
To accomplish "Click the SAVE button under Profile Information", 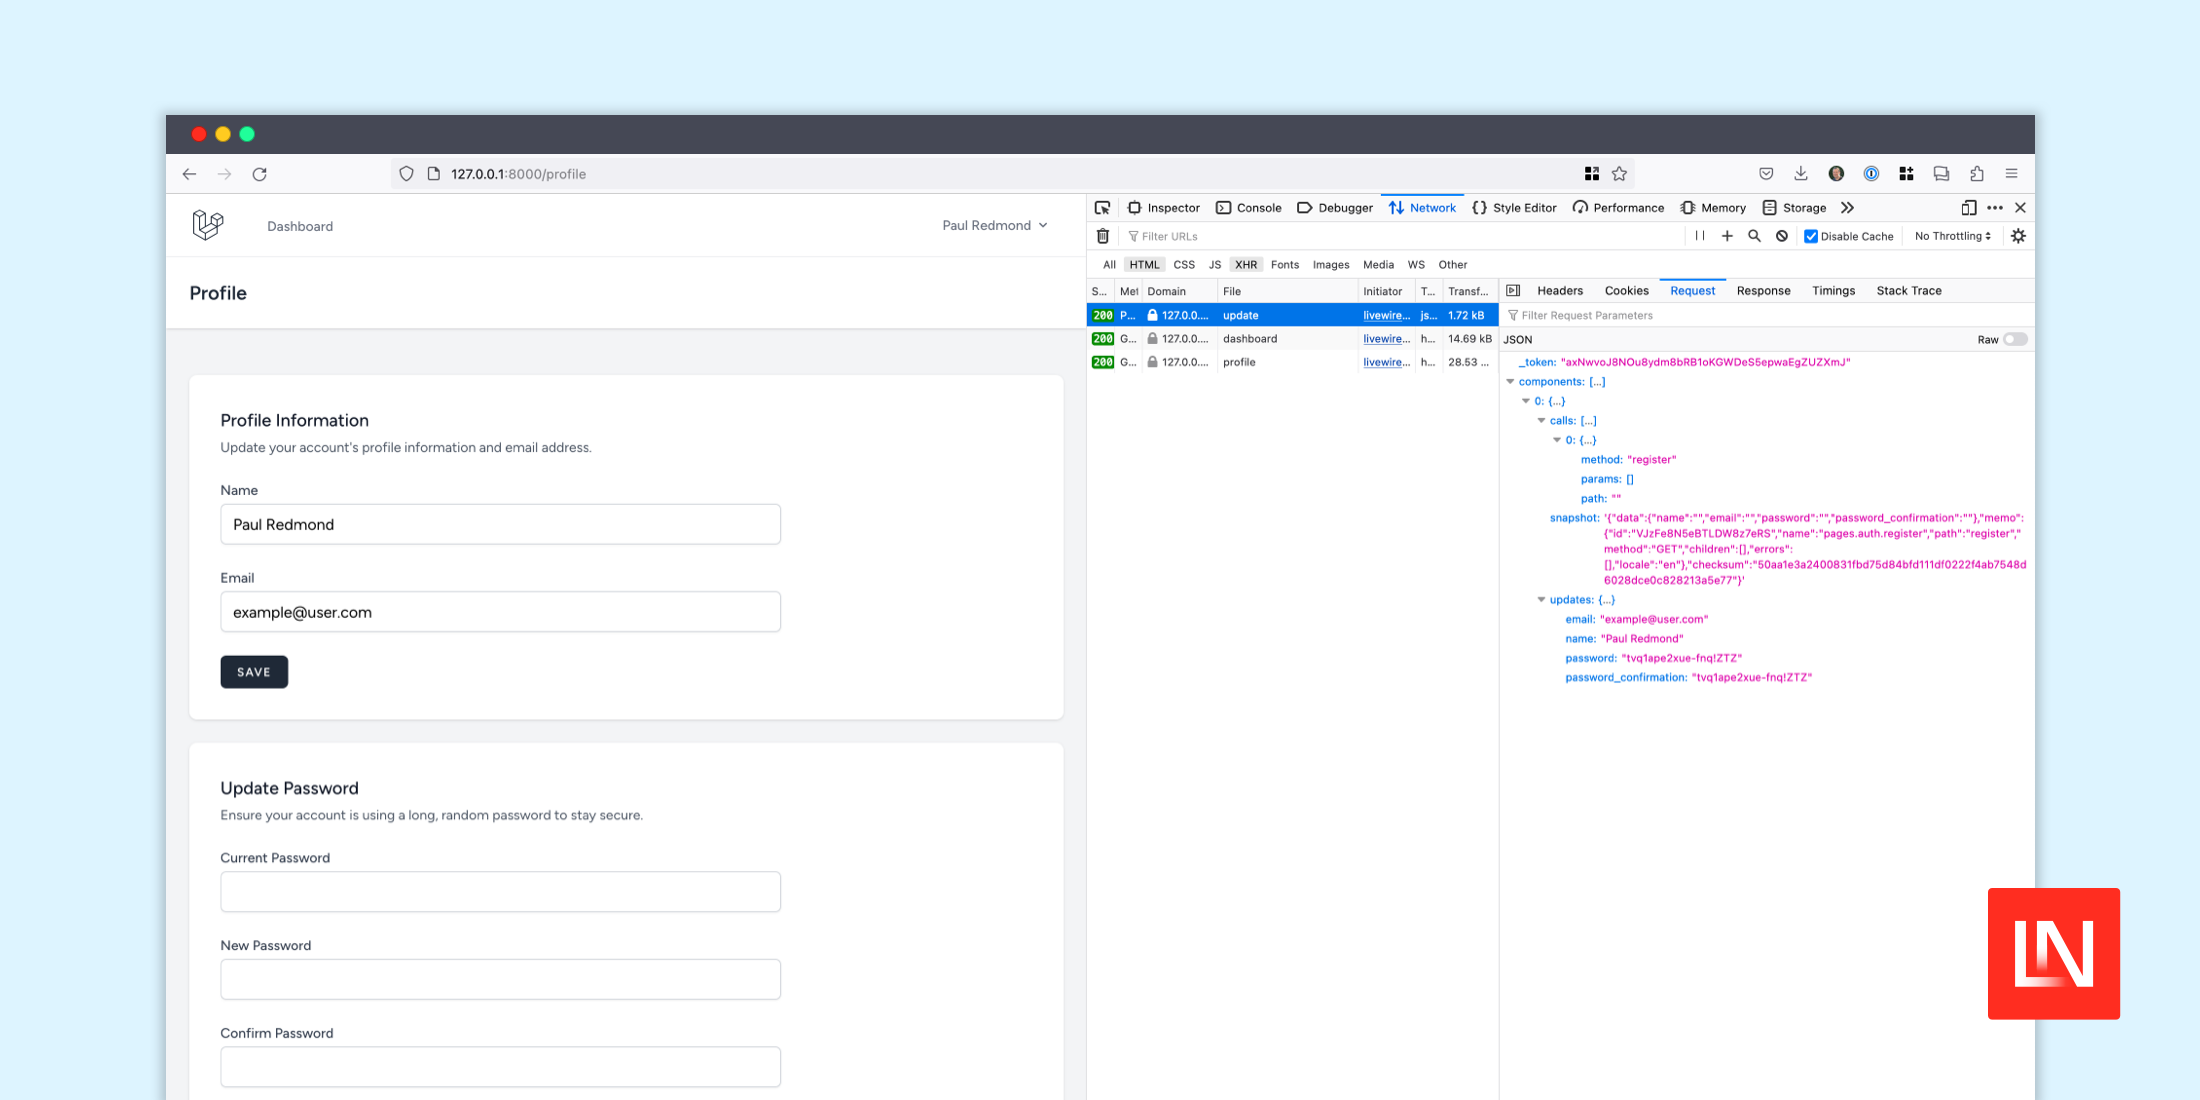I will (x=254, y=672).
